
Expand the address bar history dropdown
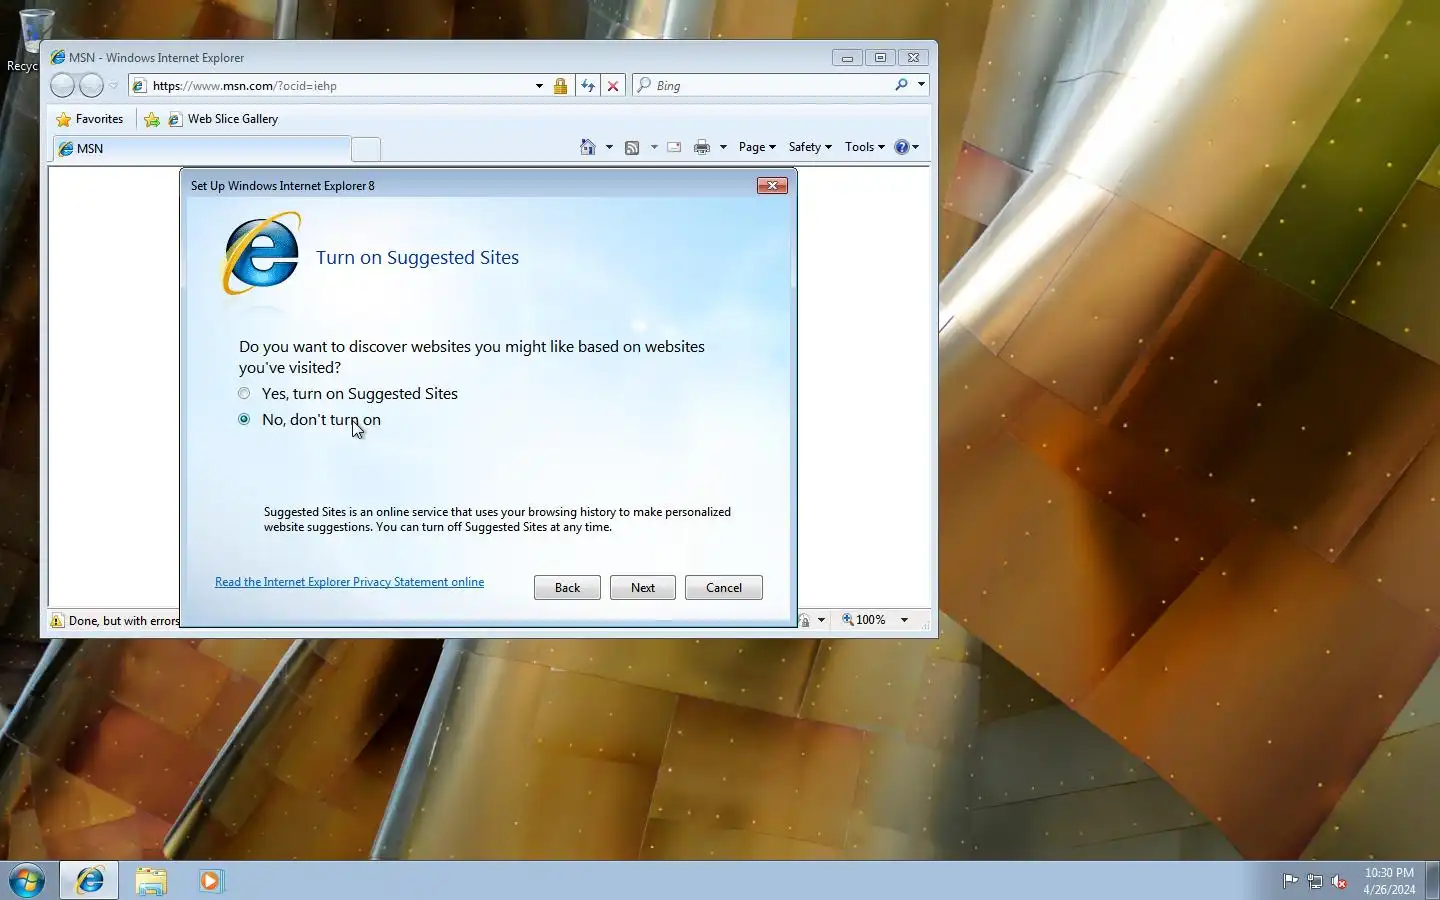click(x=539, y=86)
